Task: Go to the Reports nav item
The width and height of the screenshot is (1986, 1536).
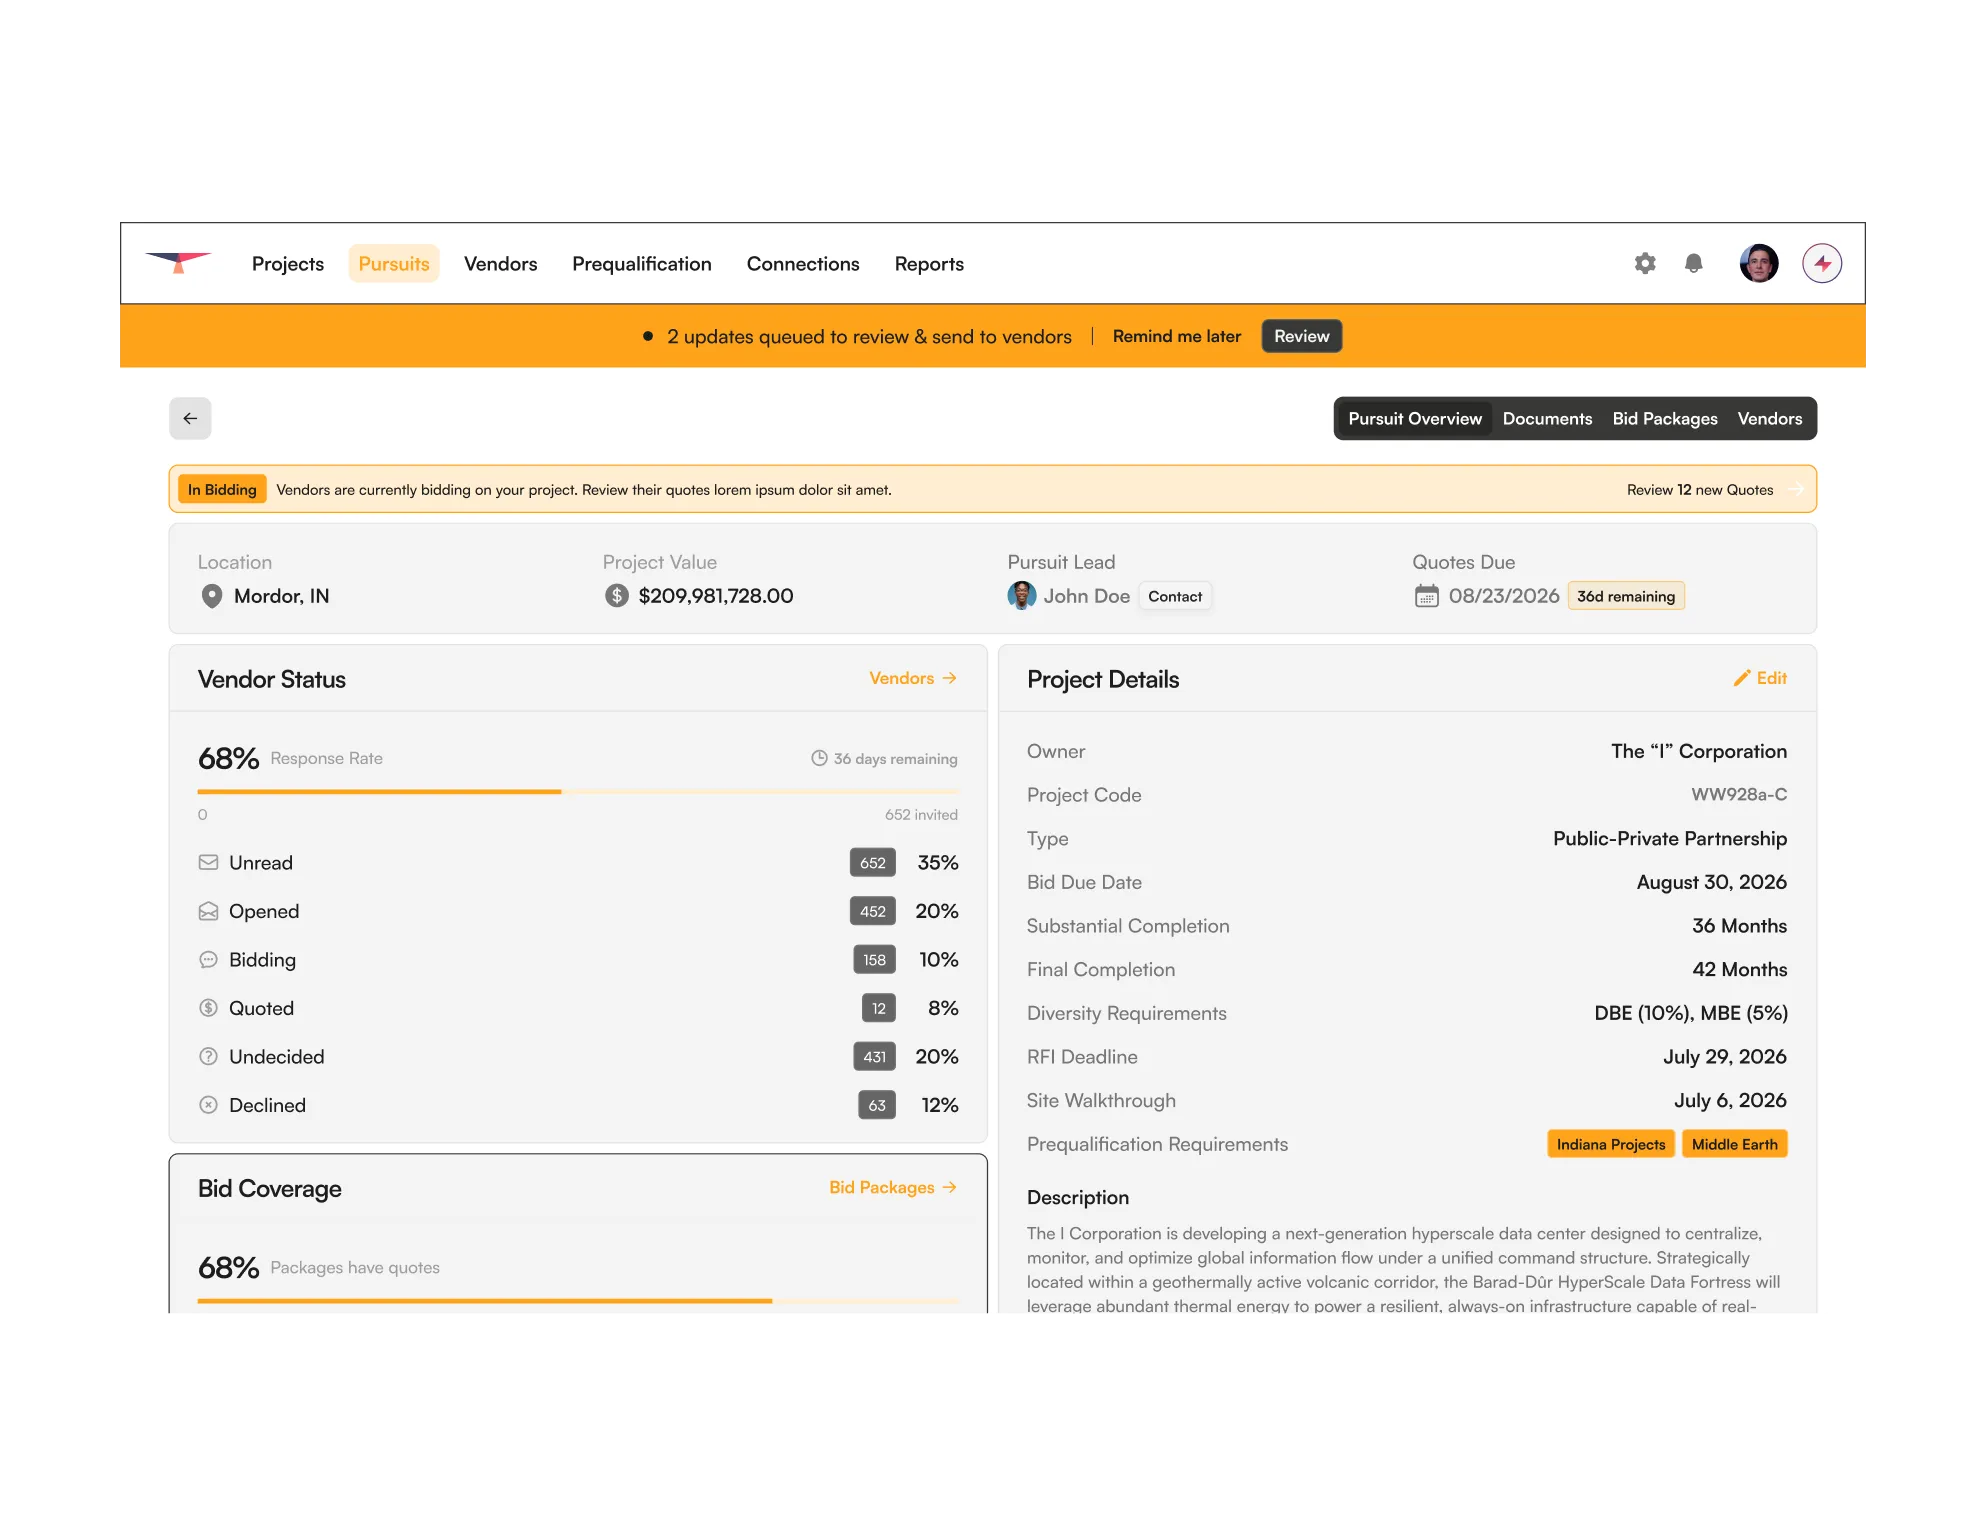Action: pos(929,263)
